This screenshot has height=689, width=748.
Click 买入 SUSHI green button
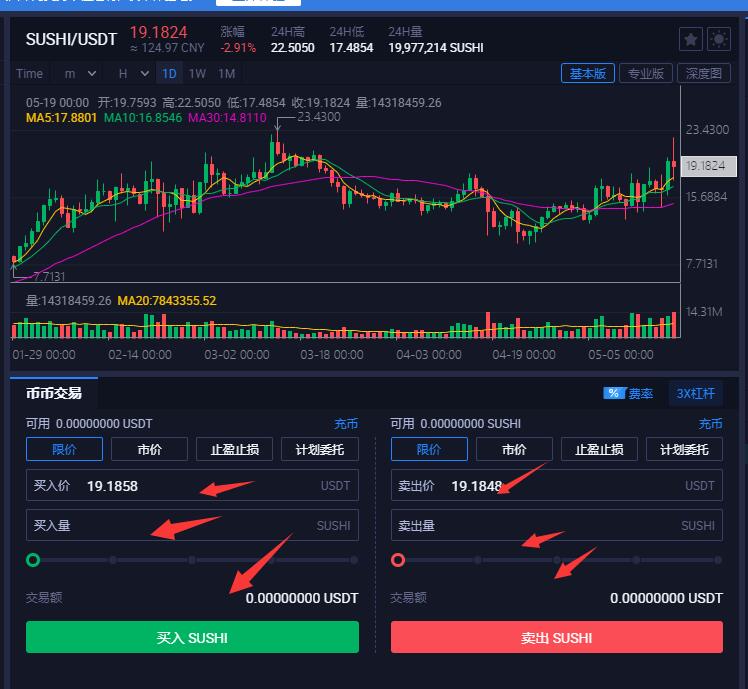tap(192, 637)
